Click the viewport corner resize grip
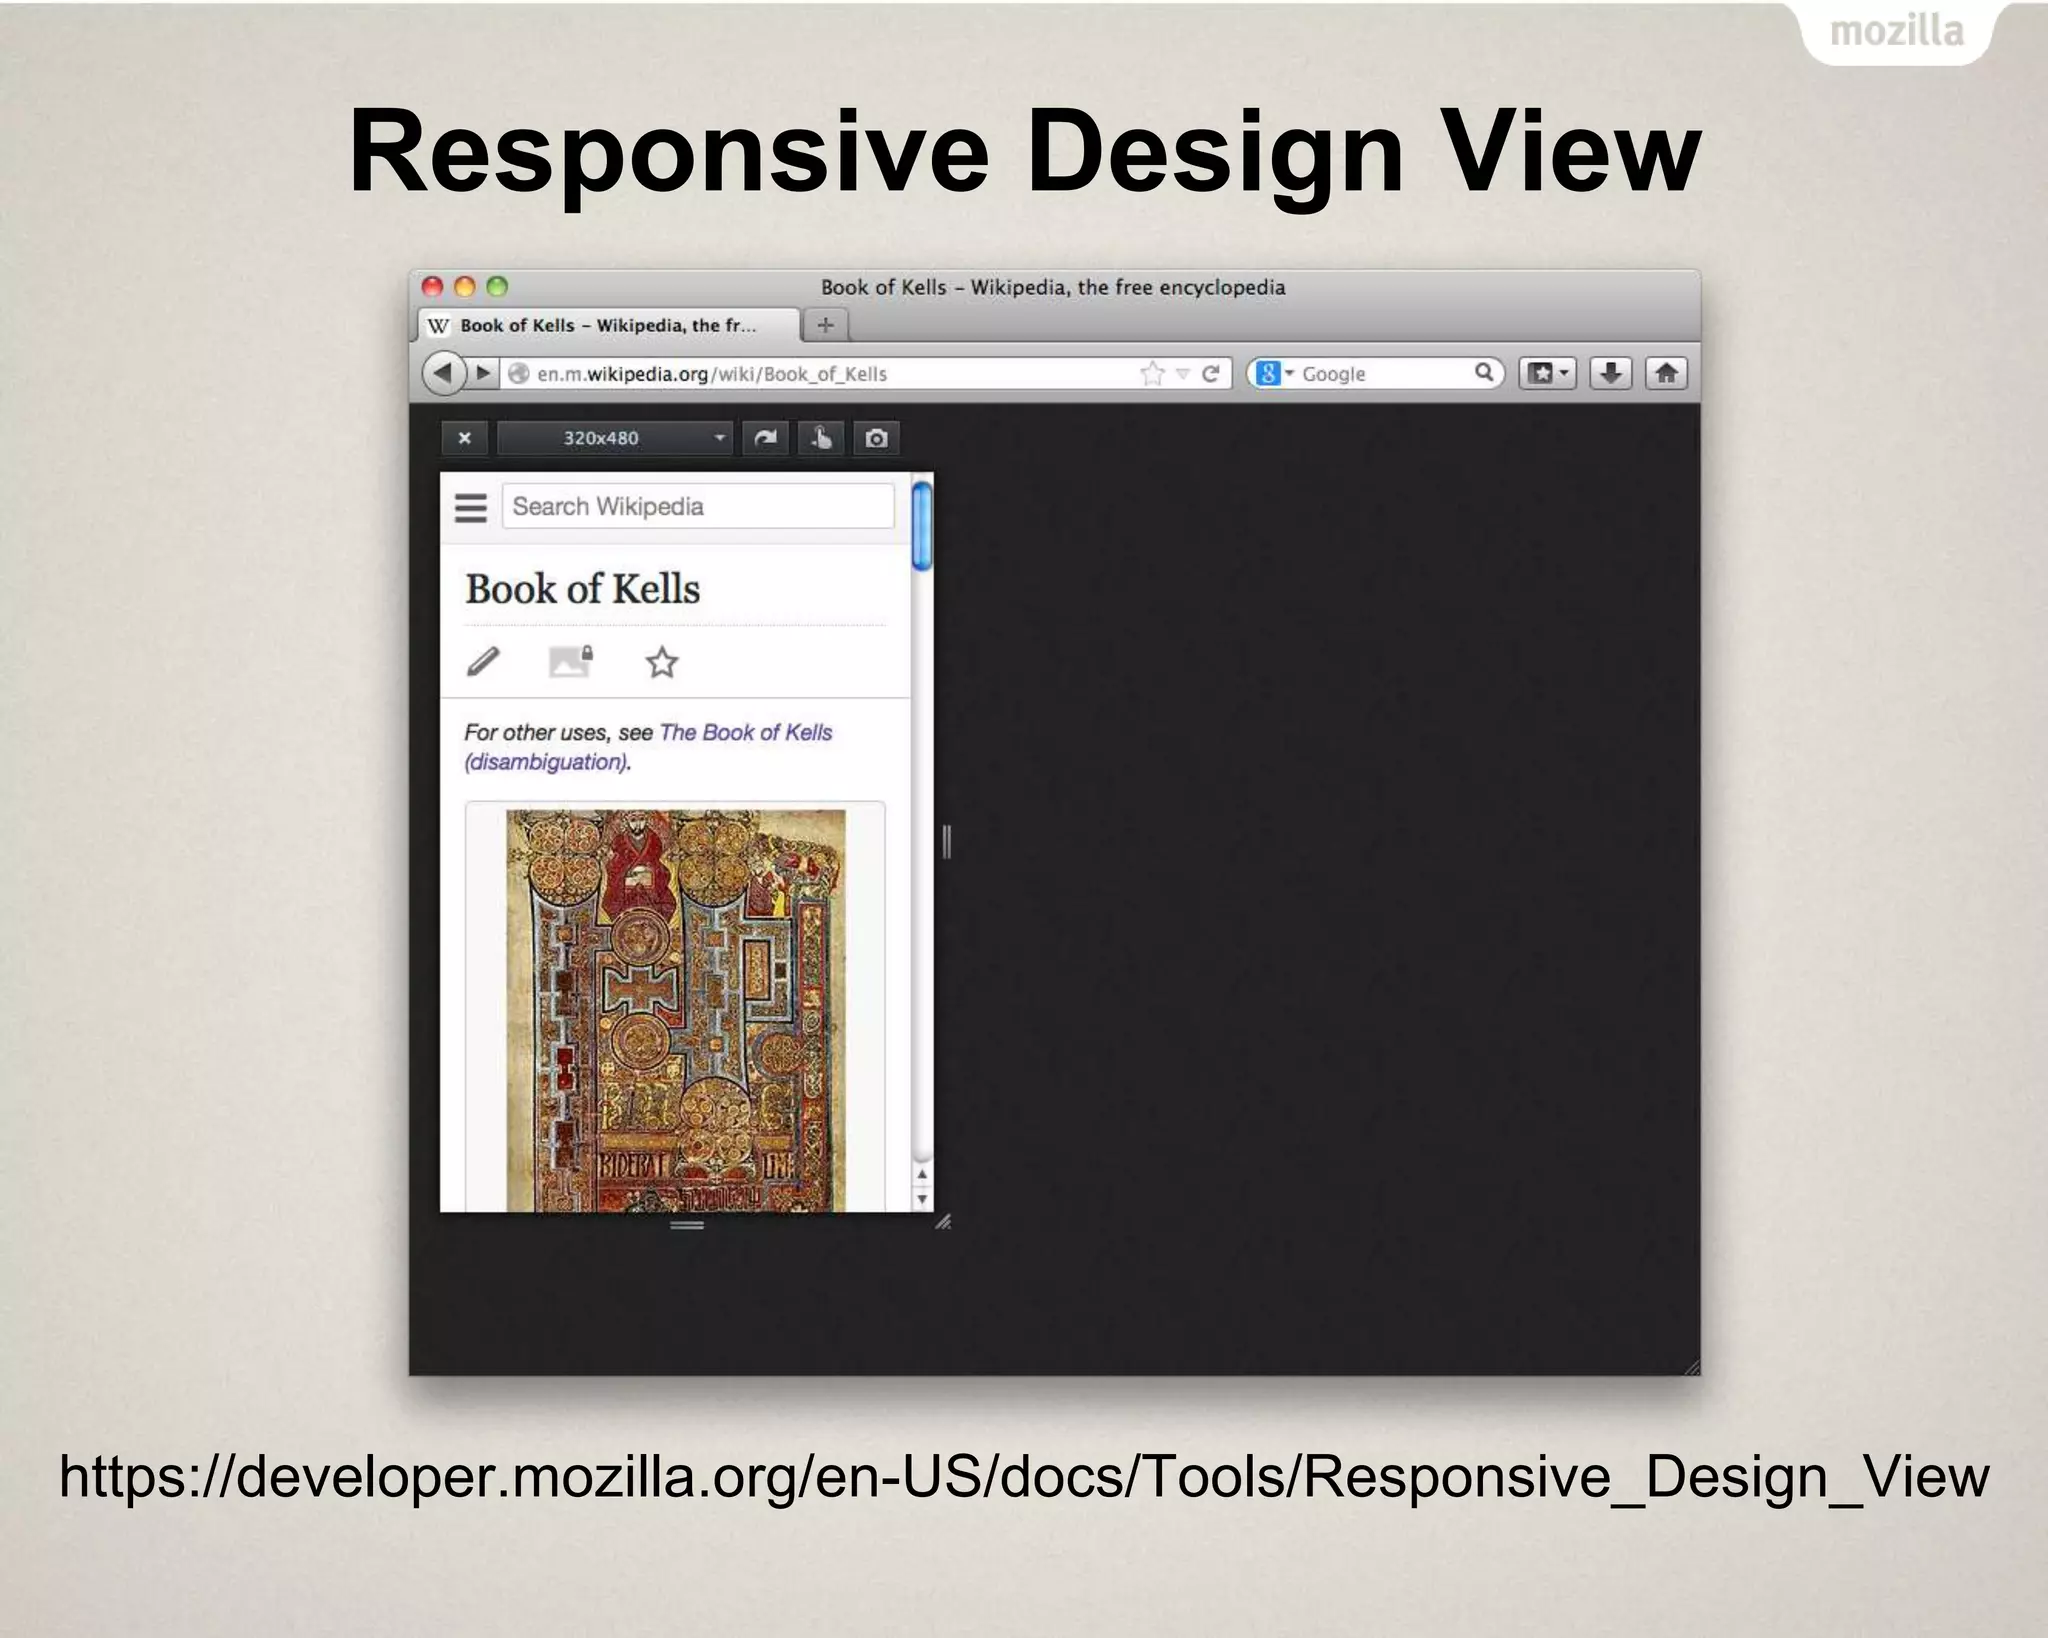 [943, 1222]
